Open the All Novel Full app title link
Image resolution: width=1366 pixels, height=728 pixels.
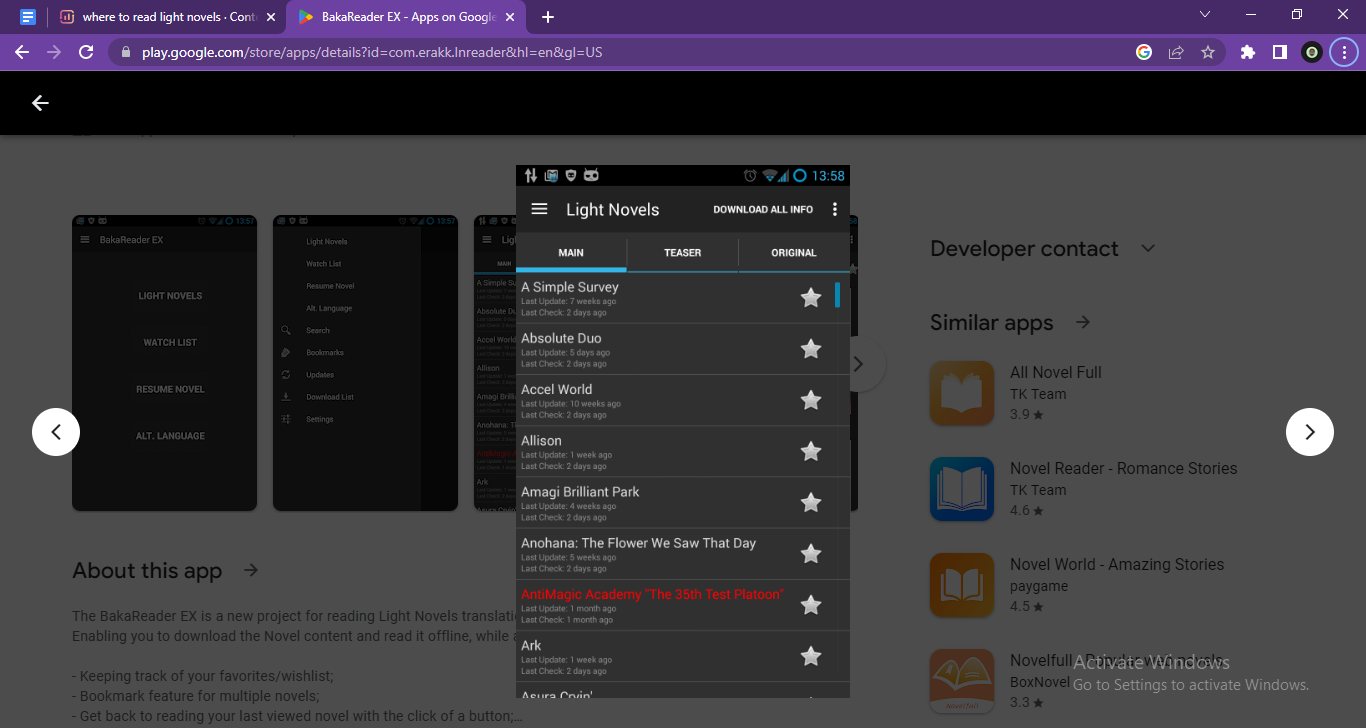(1056, 372)
